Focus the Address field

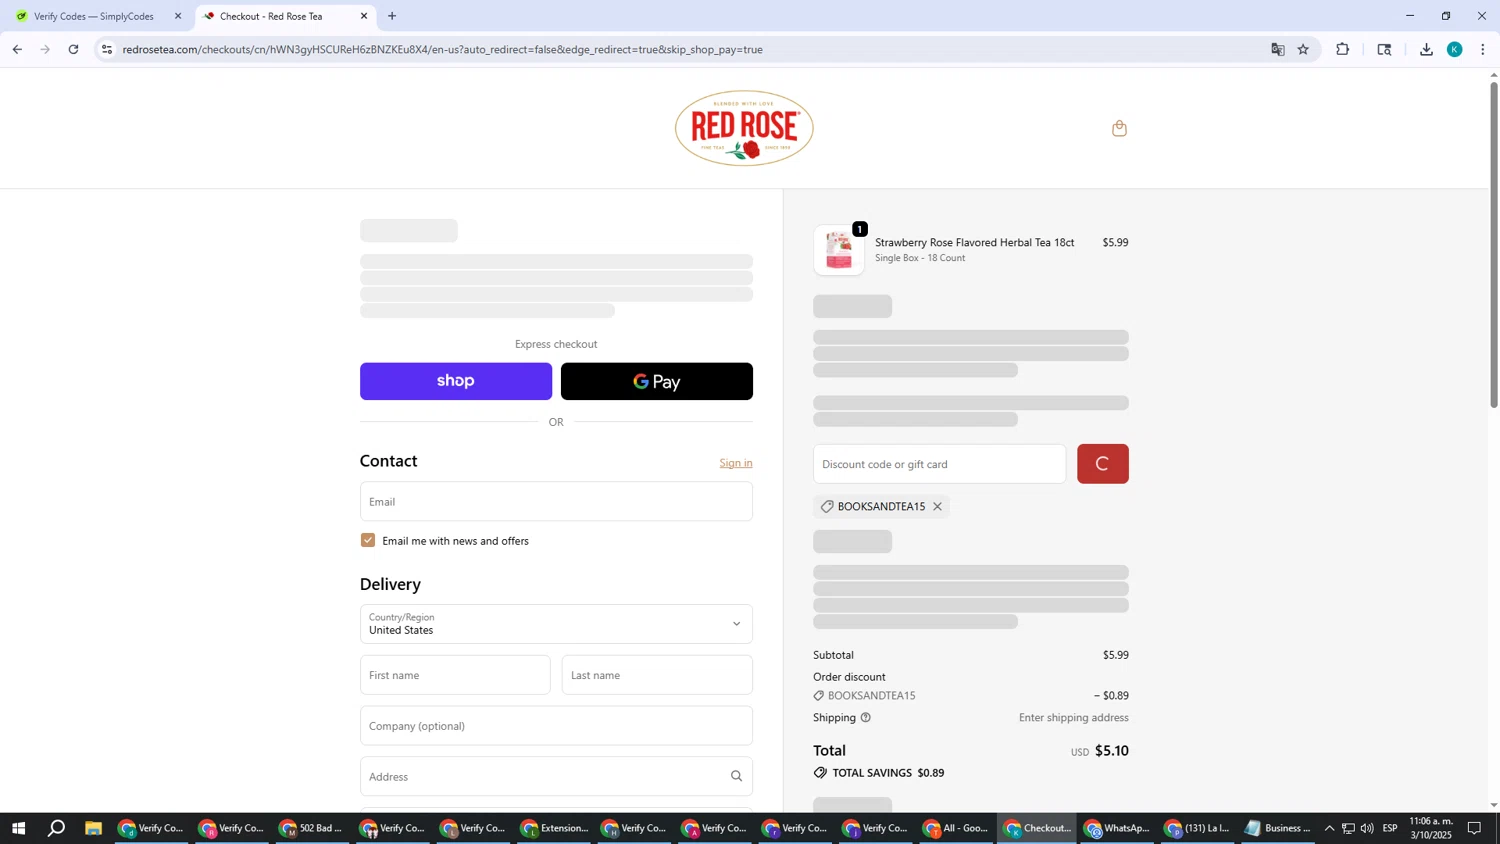point(556,777)
